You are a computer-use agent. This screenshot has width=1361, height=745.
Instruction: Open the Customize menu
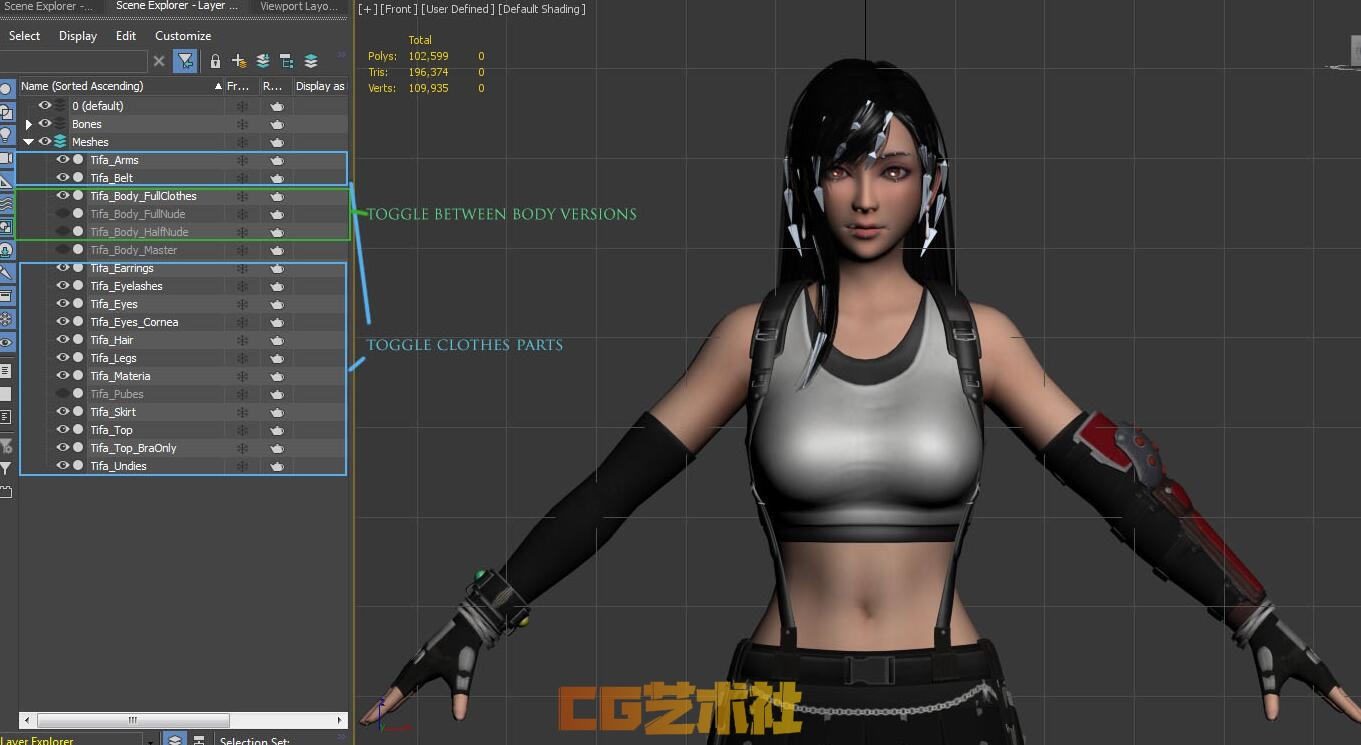click(x=183, y=36)
